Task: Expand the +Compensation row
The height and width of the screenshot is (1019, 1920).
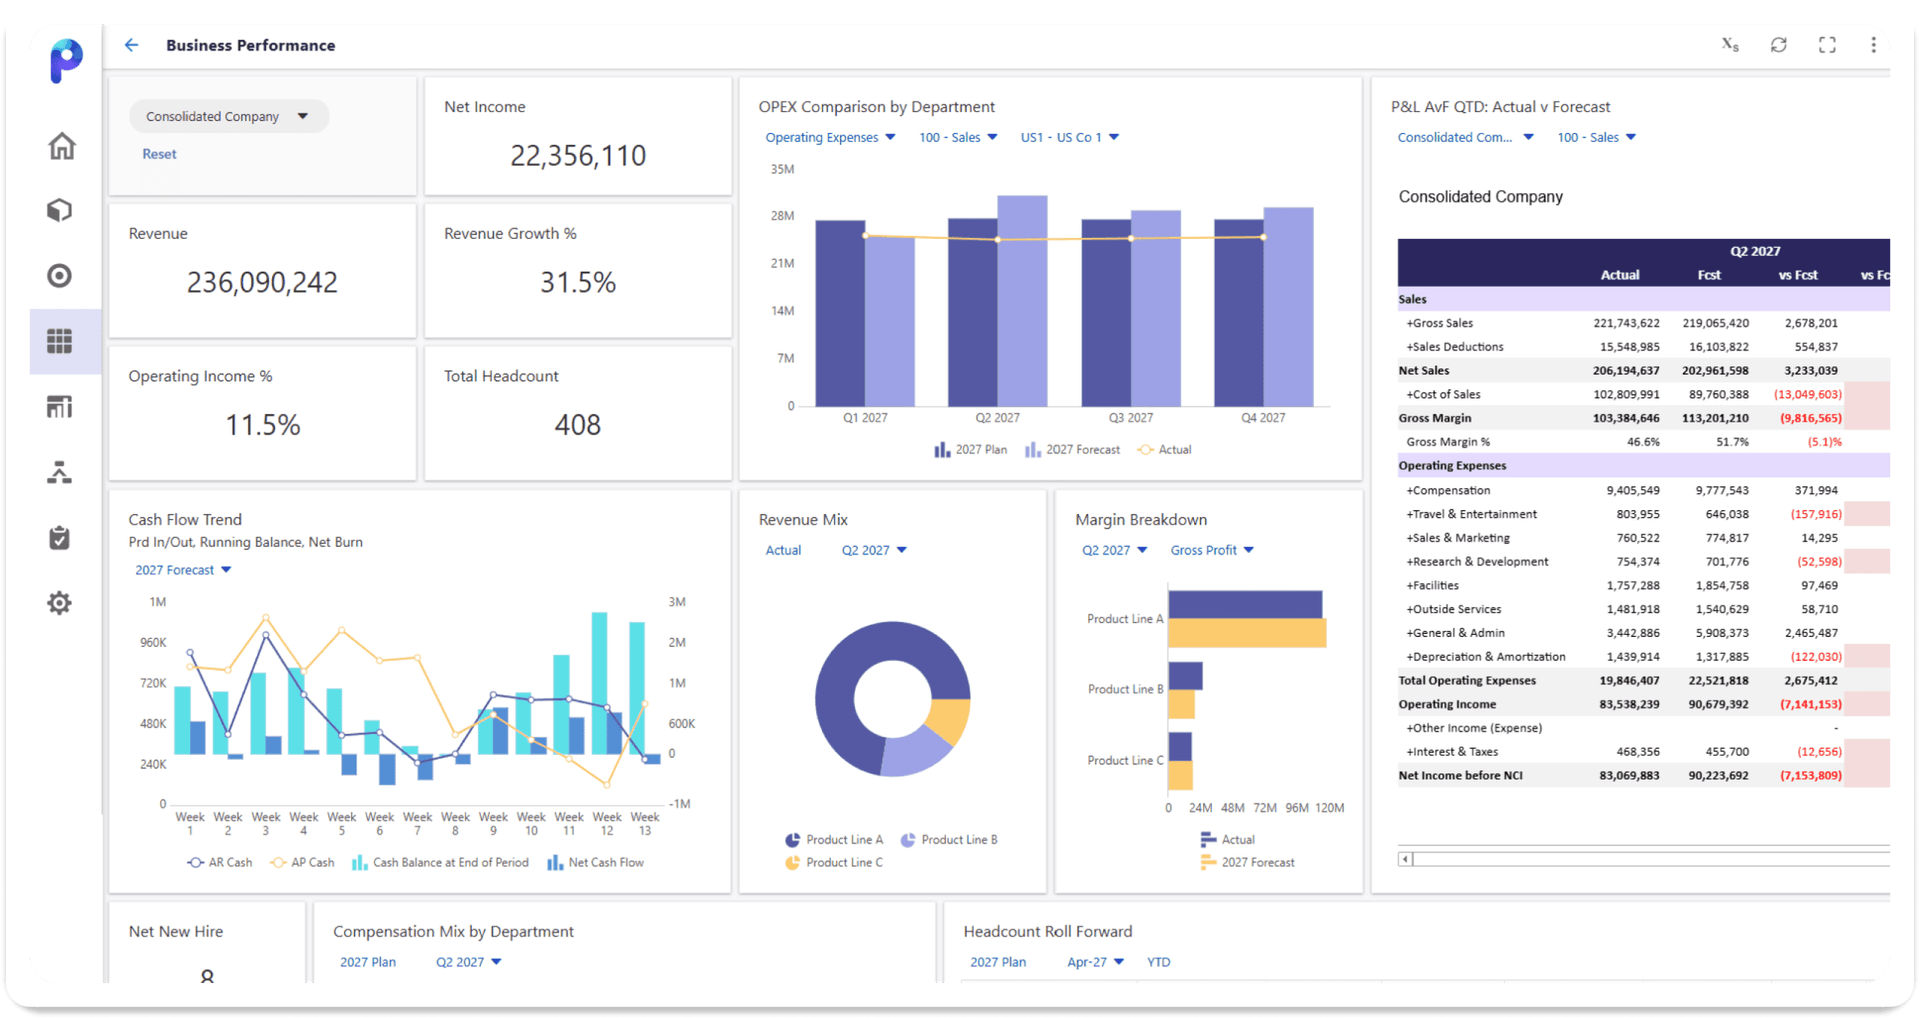Action: click(1448, 490)
